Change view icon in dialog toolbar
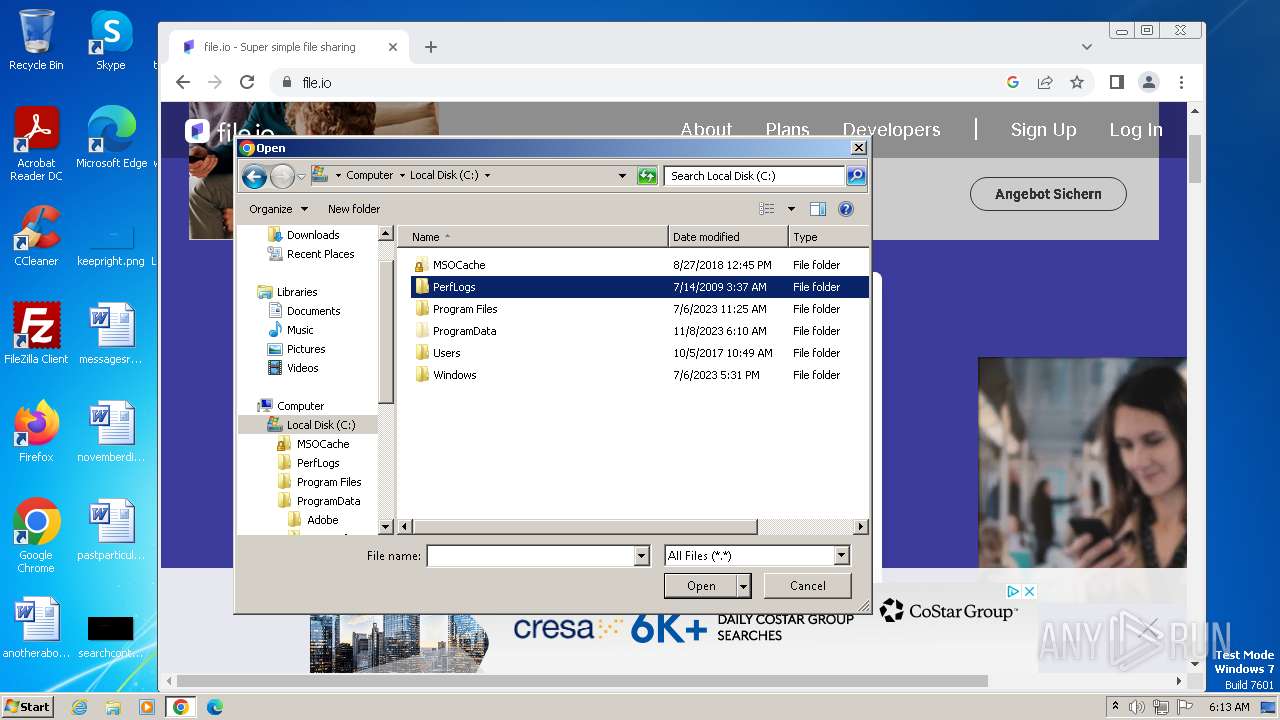Viewport: 1280px width, 720px height. coord(767,209)
